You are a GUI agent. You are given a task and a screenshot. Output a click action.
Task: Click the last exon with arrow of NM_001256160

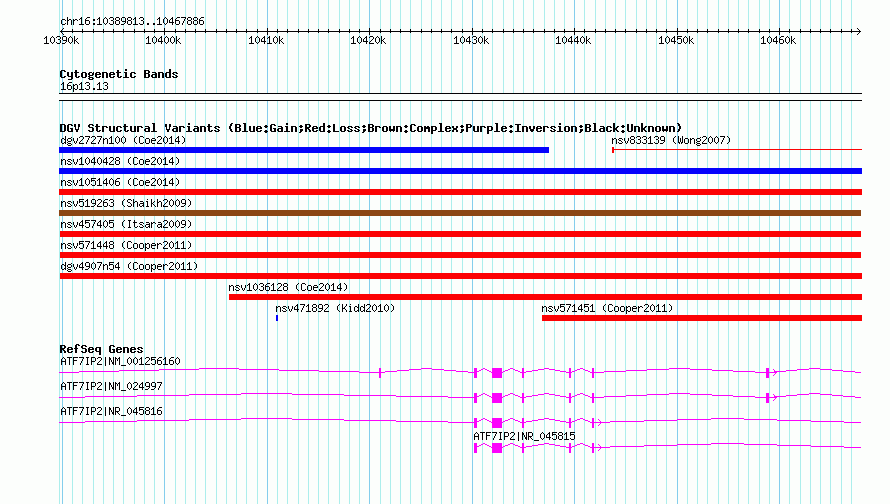click(771, 372)
